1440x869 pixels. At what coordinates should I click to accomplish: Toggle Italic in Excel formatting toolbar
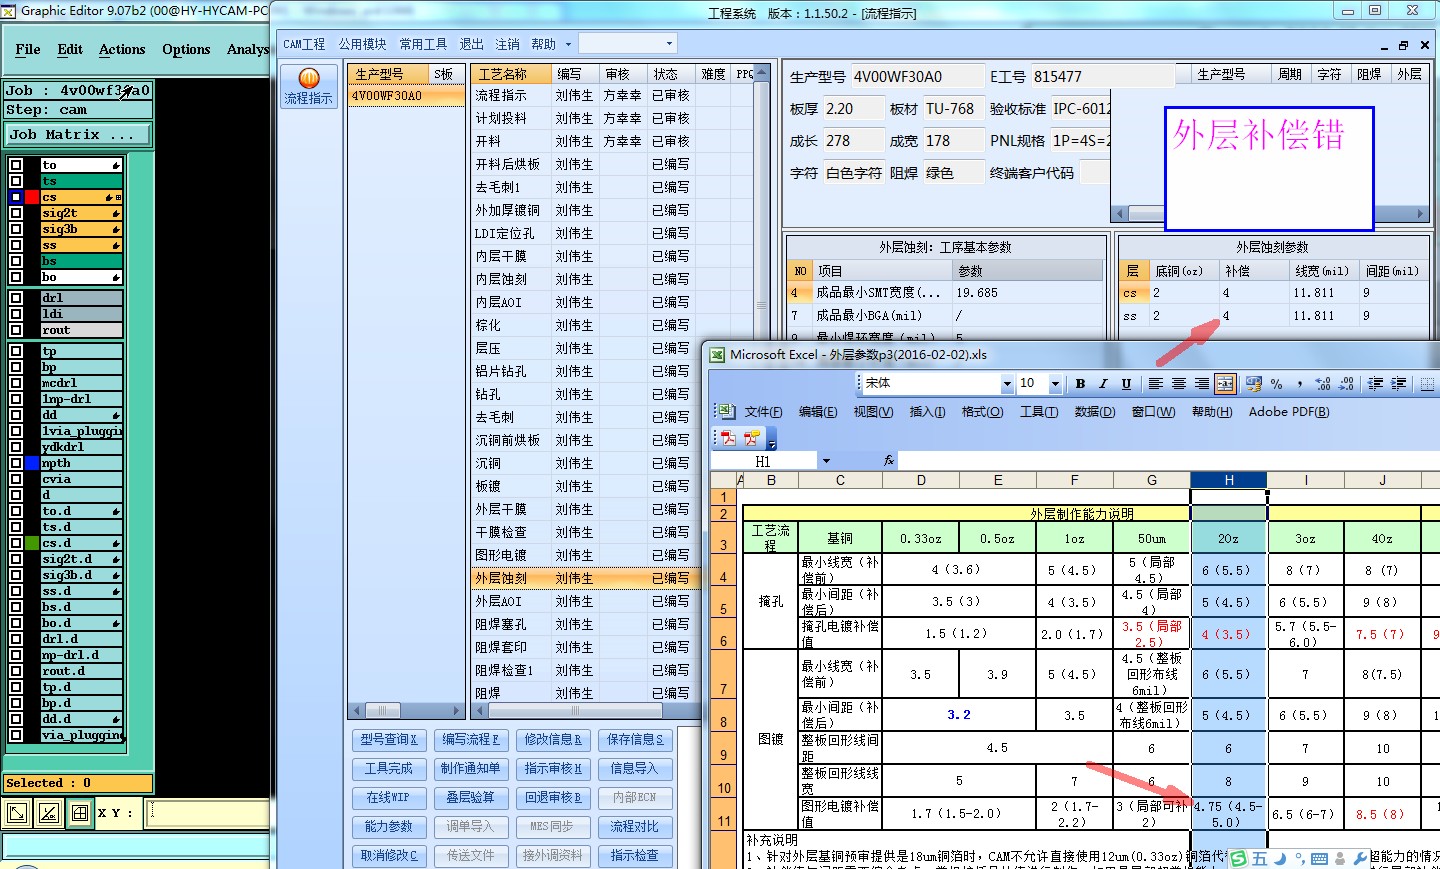(1103, 384)
